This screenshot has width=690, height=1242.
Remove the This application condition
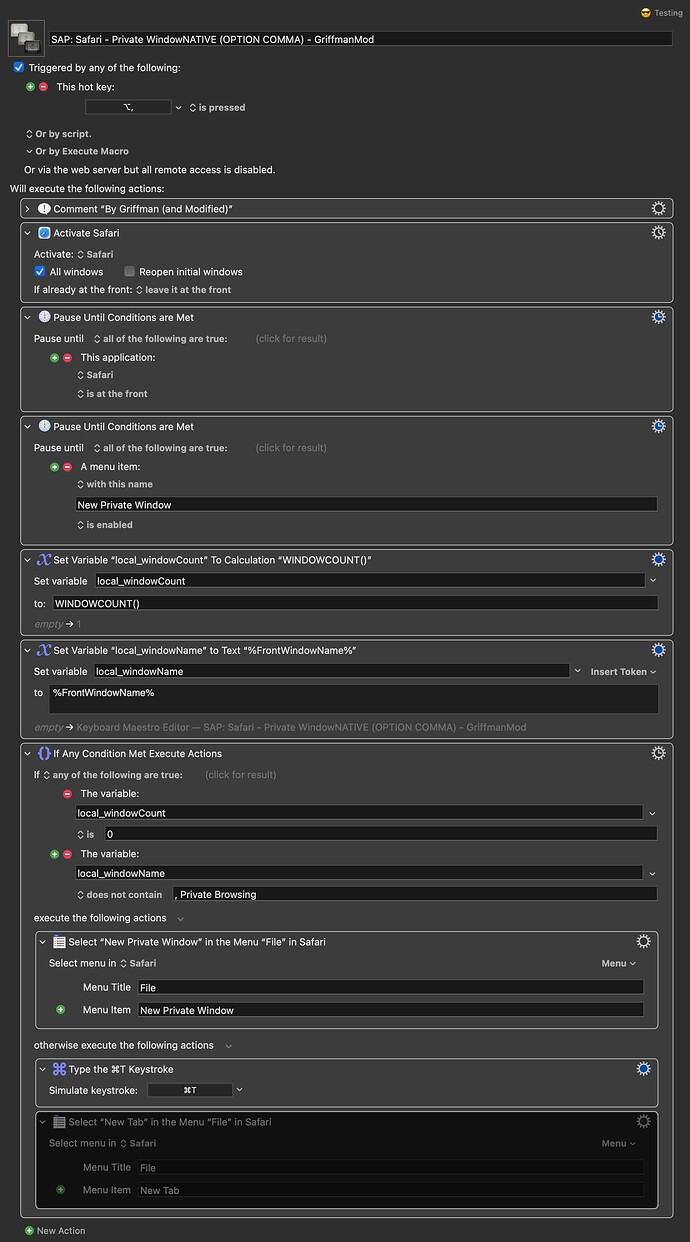click(68, 357)
